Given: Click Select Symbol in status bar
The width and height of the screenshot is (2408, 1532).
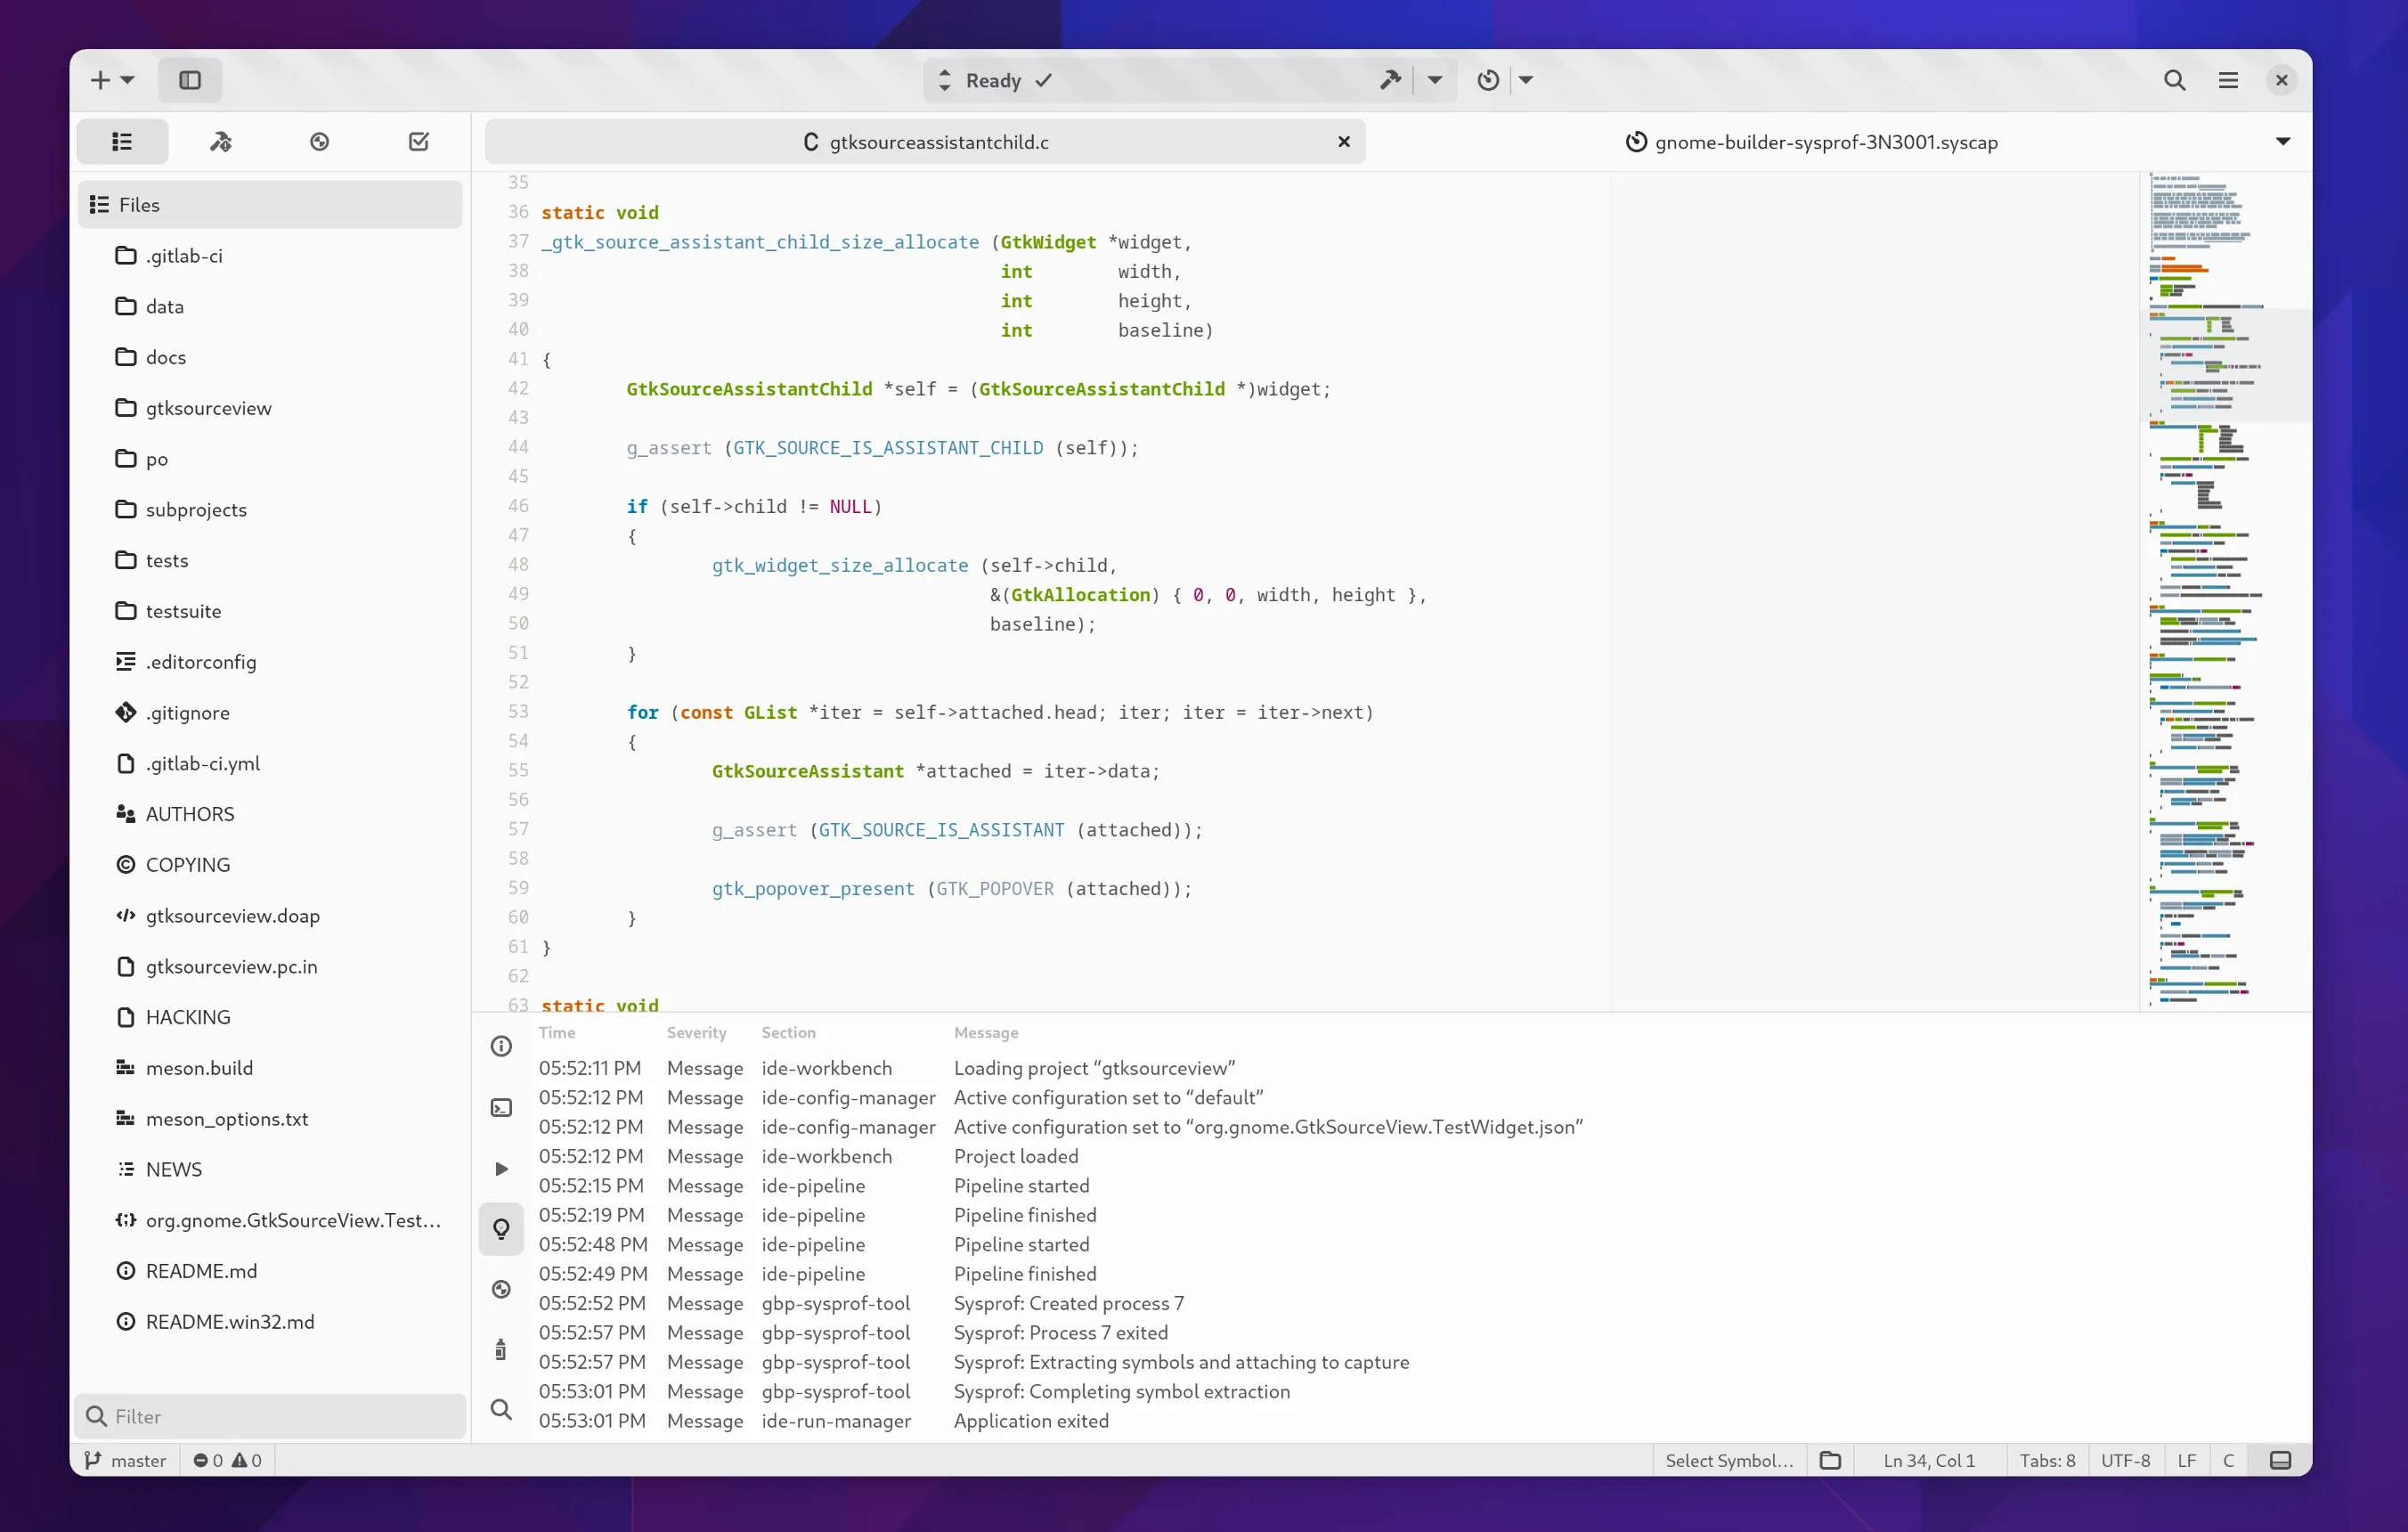Looking at the screenshot, I should (1728, 1461).
